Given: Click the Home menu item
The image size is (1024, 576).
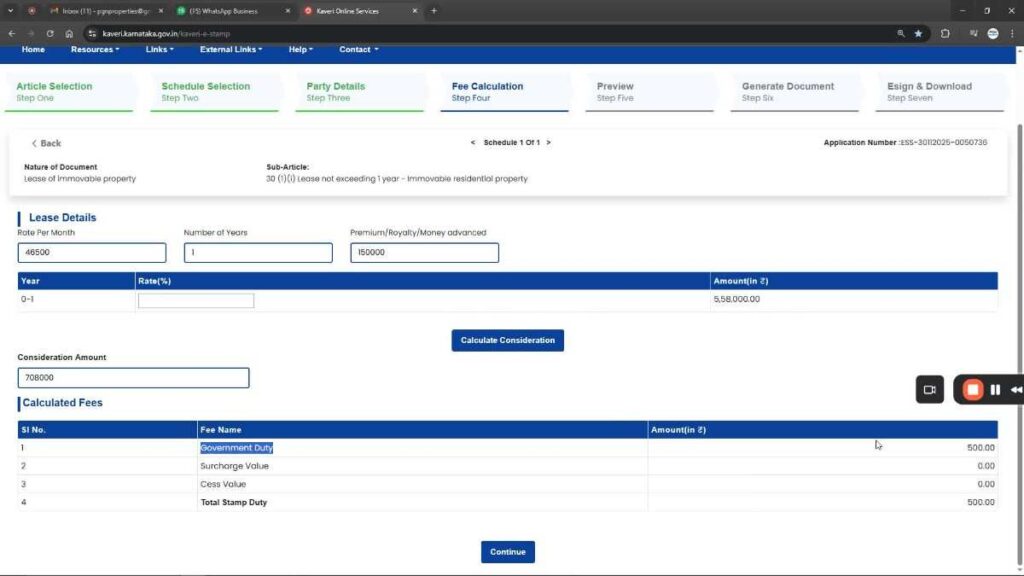Looking at the screenshot, I should 33,49.
